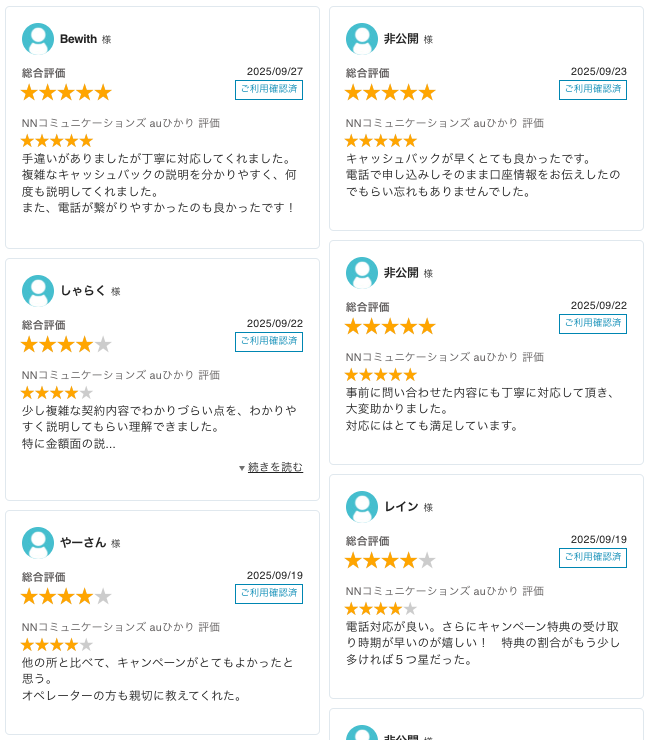The height and width of the screenshot is (740, 651).
Task: Click the review text about fast cashback
Action: pos(484,174)
